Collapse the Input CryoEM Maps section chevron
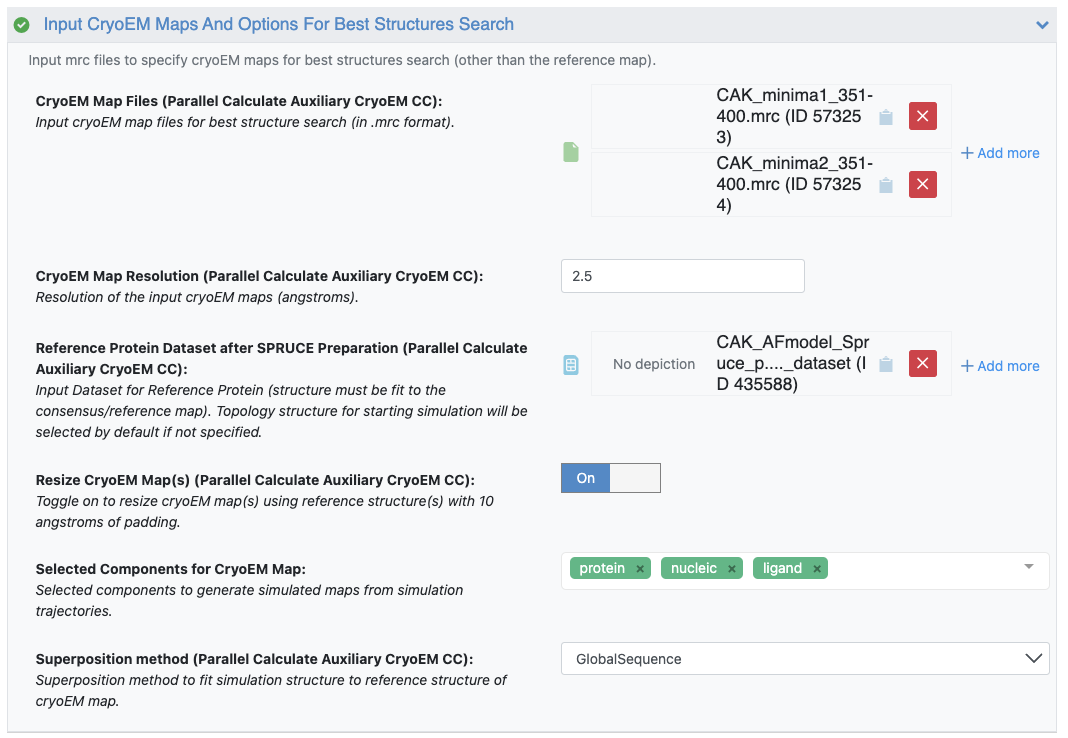Image resolution: width=1068 pixels, height=738 pixels. click(1042, 25)
